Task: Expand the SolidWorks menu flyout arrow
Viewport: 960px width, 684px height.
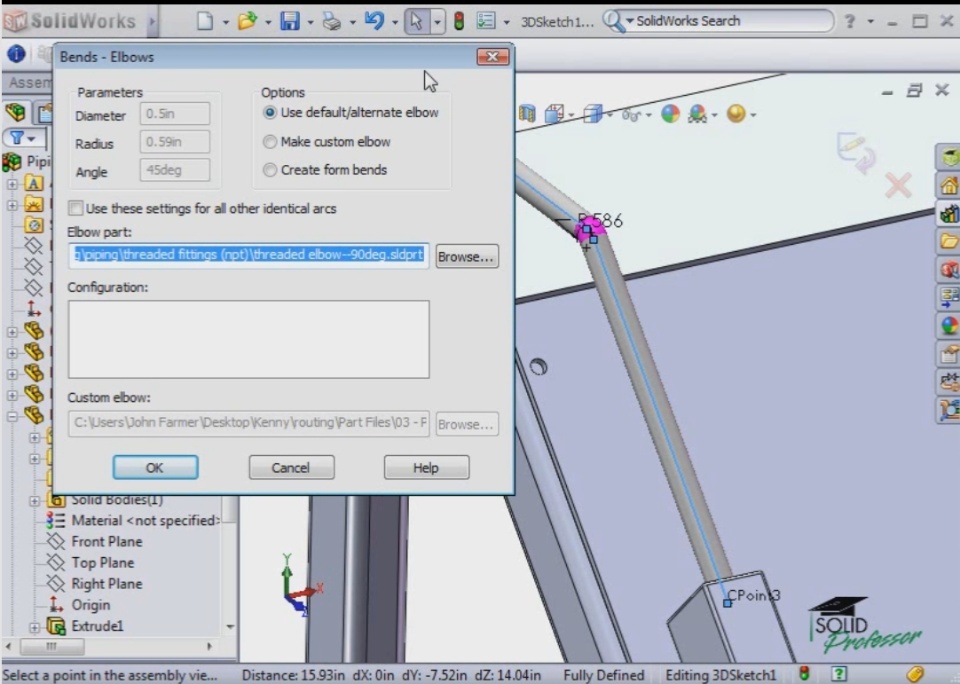Action: tap(152, 22)
